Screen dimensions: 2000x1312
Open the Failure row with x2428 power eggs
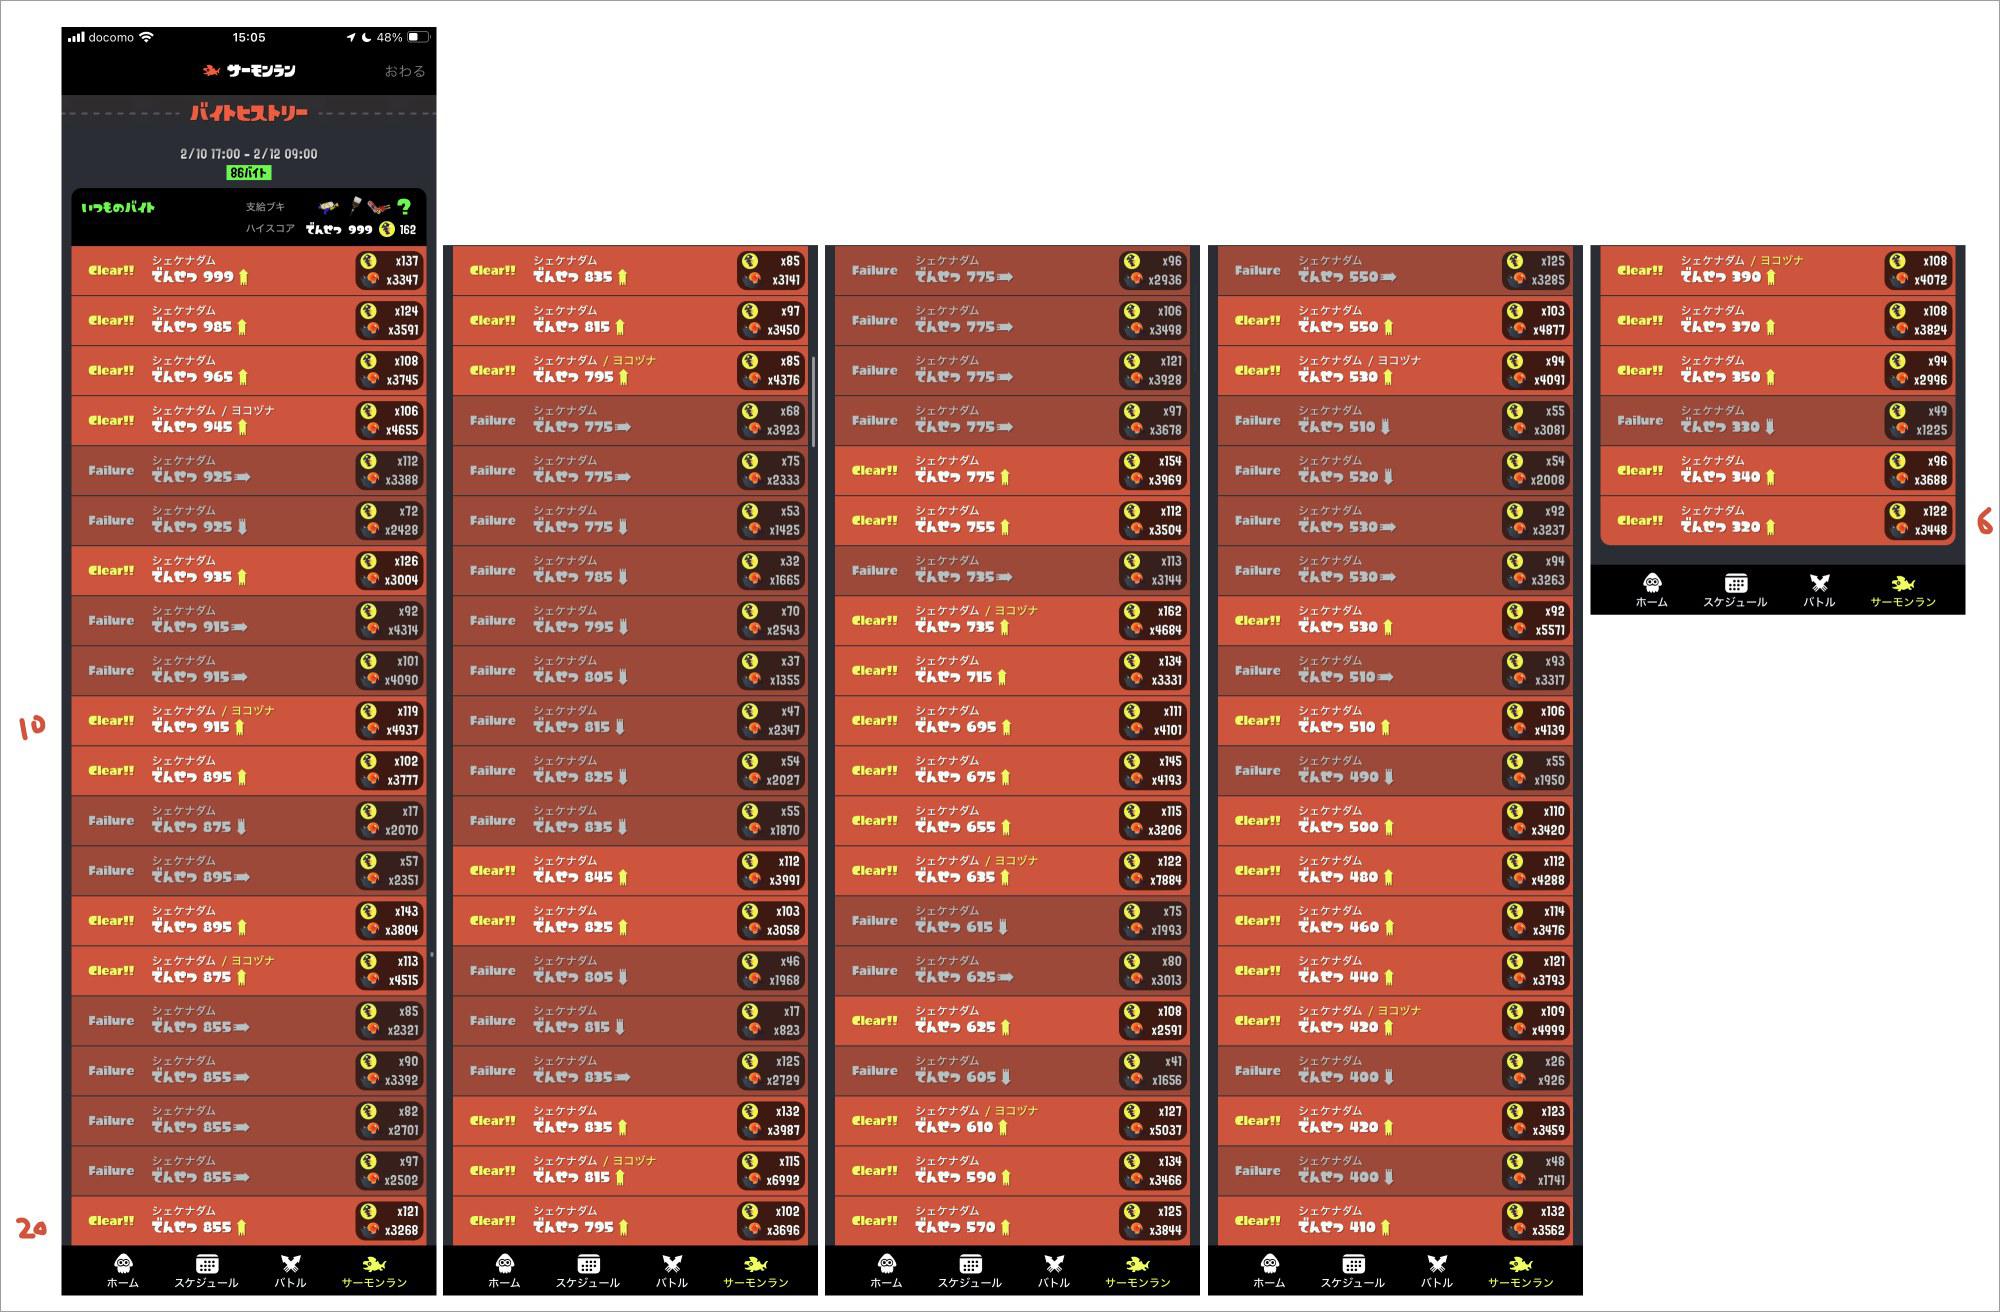pos(249,520)
